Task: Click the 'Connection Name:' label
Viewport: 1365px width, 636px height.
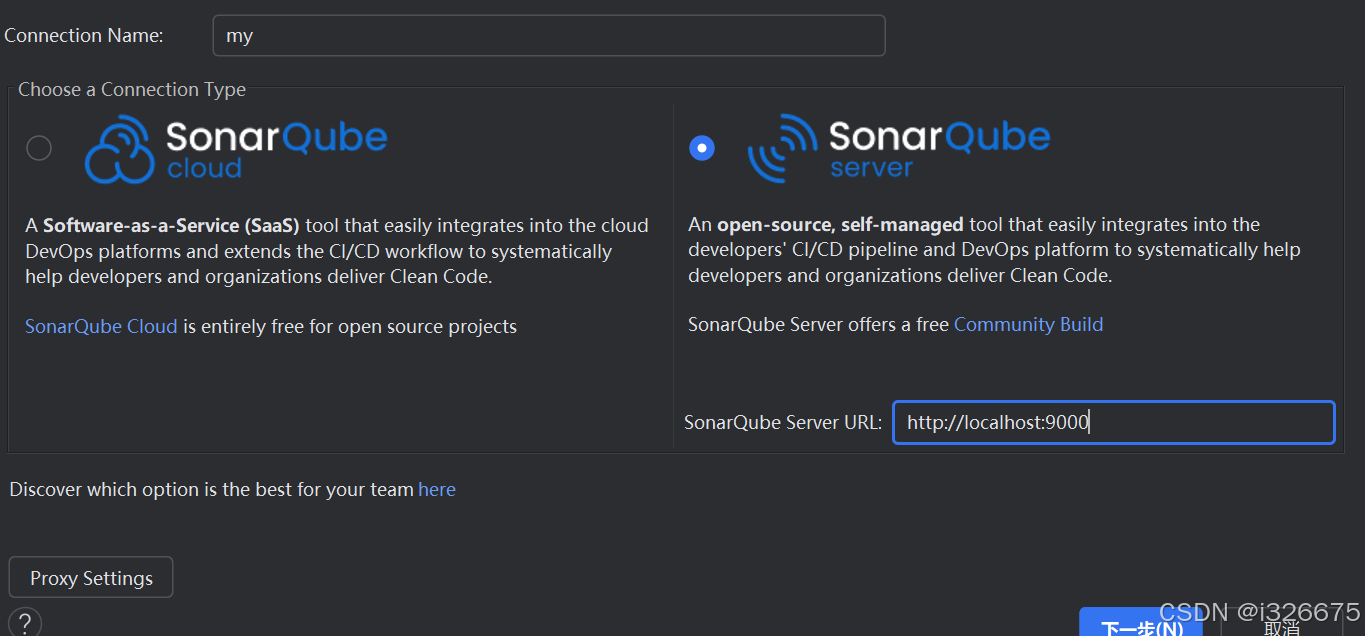Action: [84, 35]
